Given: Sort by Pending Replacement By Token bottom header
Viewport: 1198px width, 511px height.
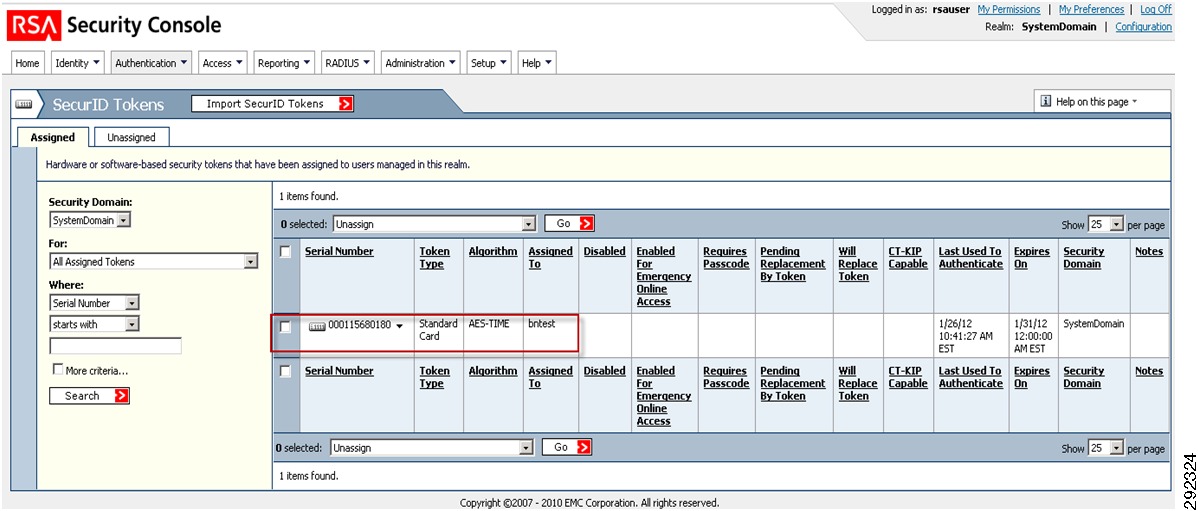Looking at the screenshot, I should [x=793, y=383].
